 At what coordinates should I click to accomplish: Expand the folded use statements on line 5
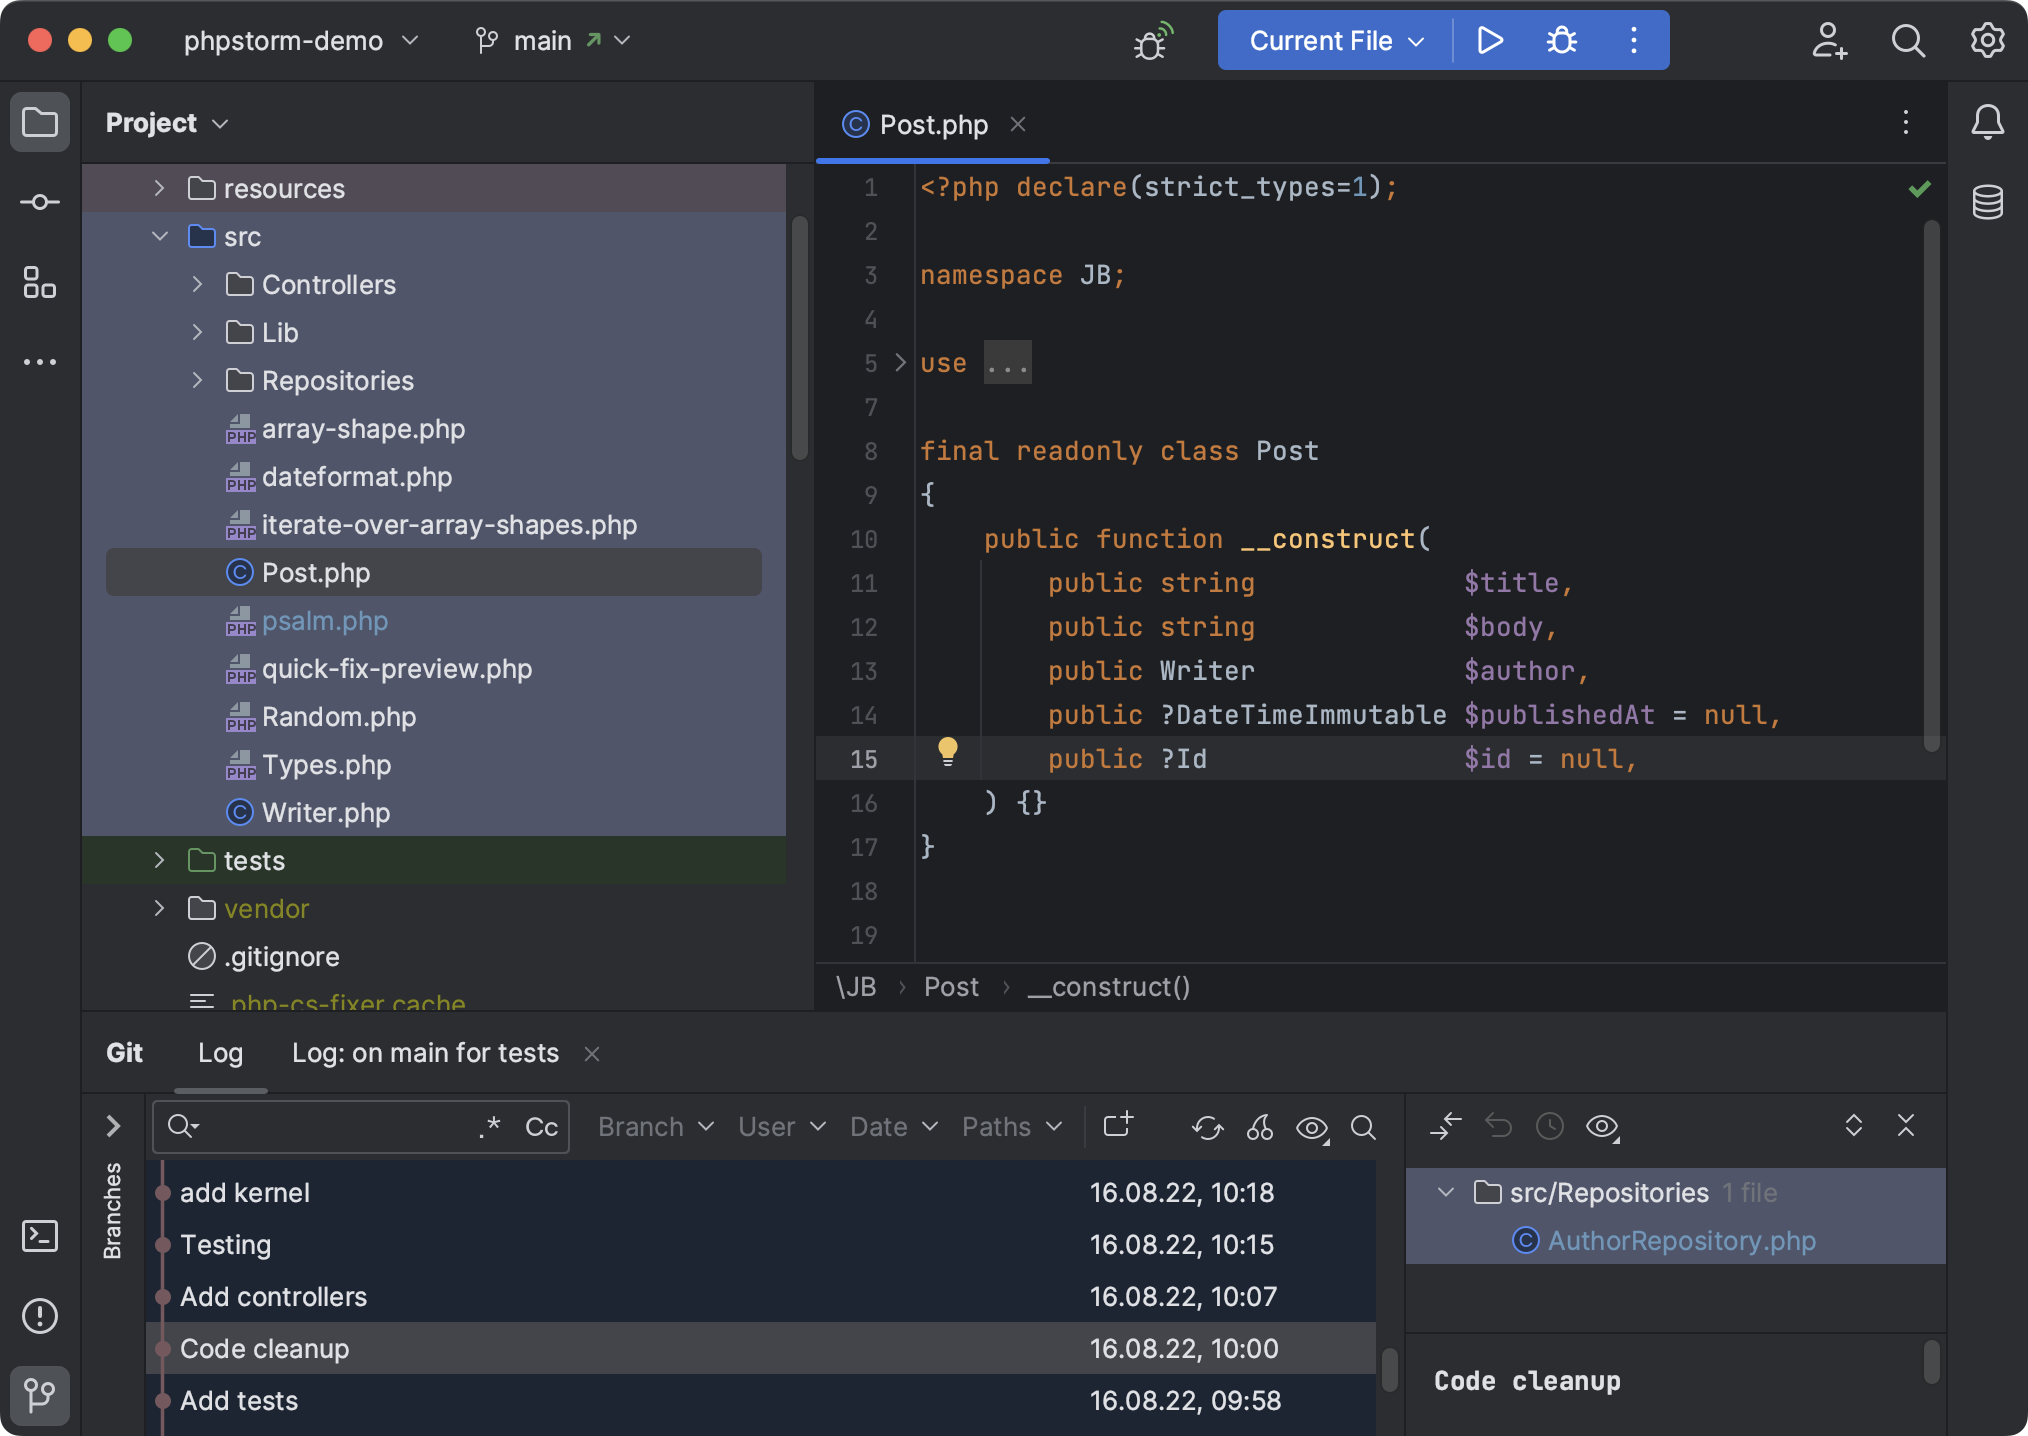coord(900,362)
